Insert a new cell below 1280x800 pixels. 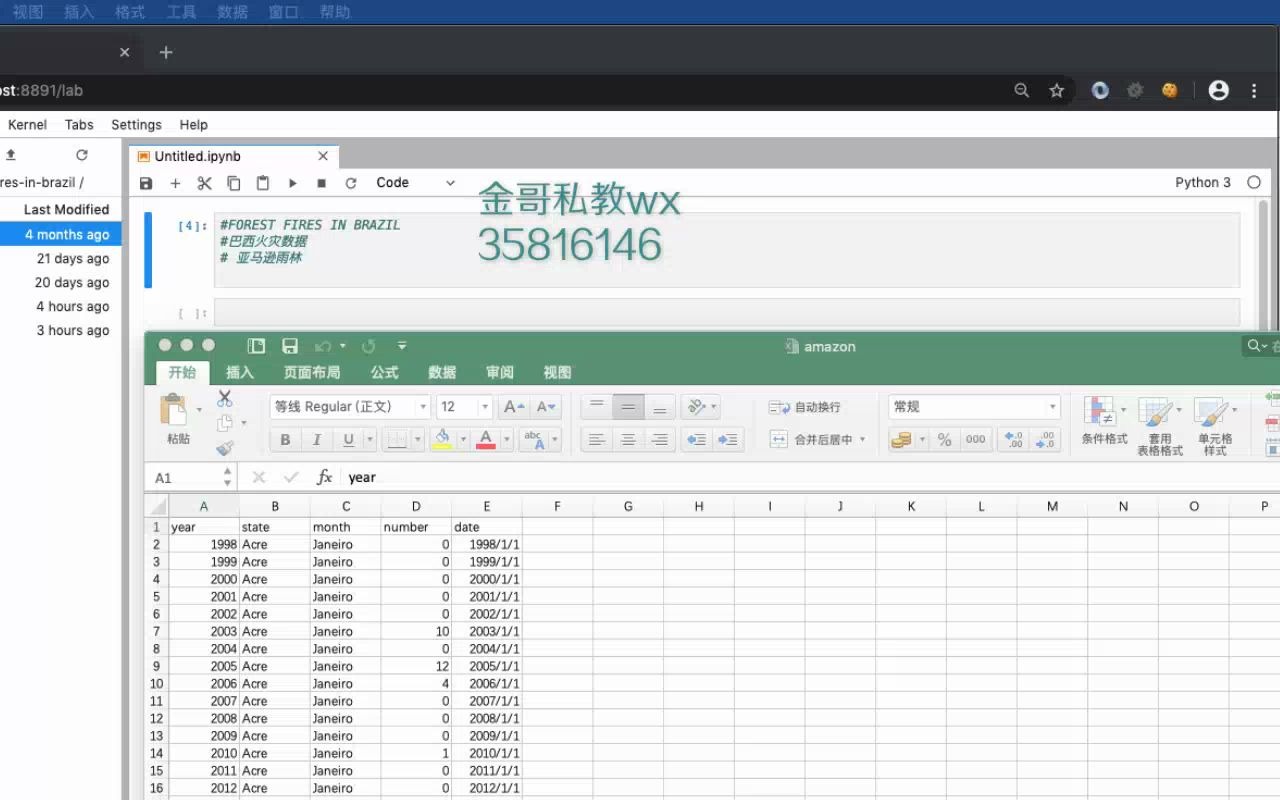[175, 182]
